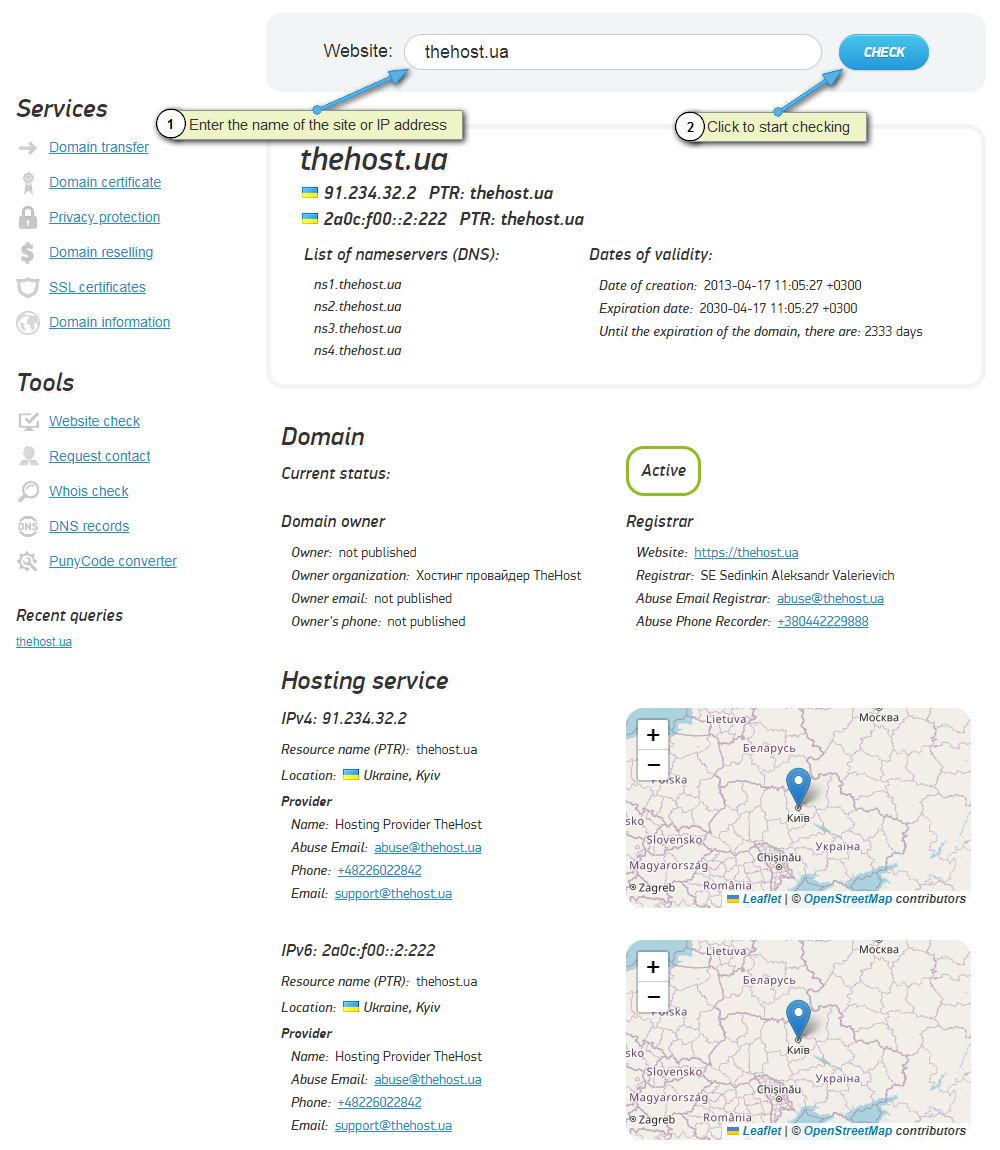Image resolution: width=1000 pixels, height=1150 pixels.
Task: Open the Domain reselling link
Action: [x=101, y=253]
